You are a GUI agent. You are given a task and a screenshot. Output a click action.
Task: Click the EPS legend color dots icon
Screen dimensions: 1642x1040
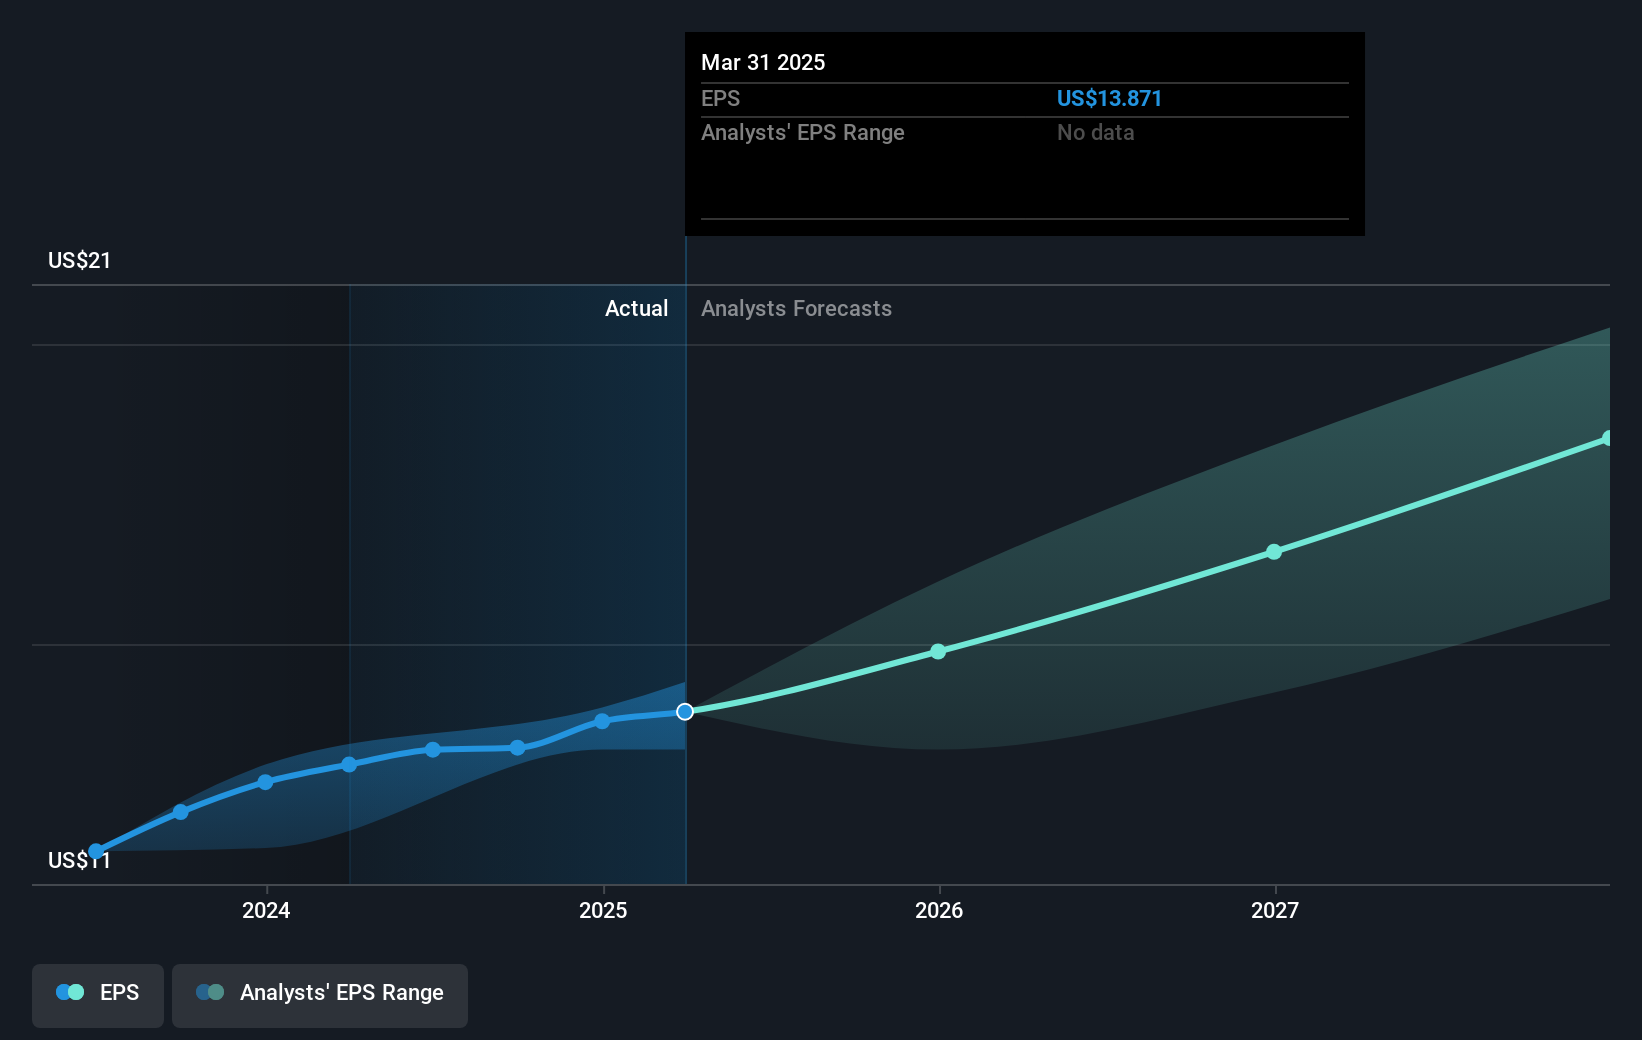click(70, 992)
